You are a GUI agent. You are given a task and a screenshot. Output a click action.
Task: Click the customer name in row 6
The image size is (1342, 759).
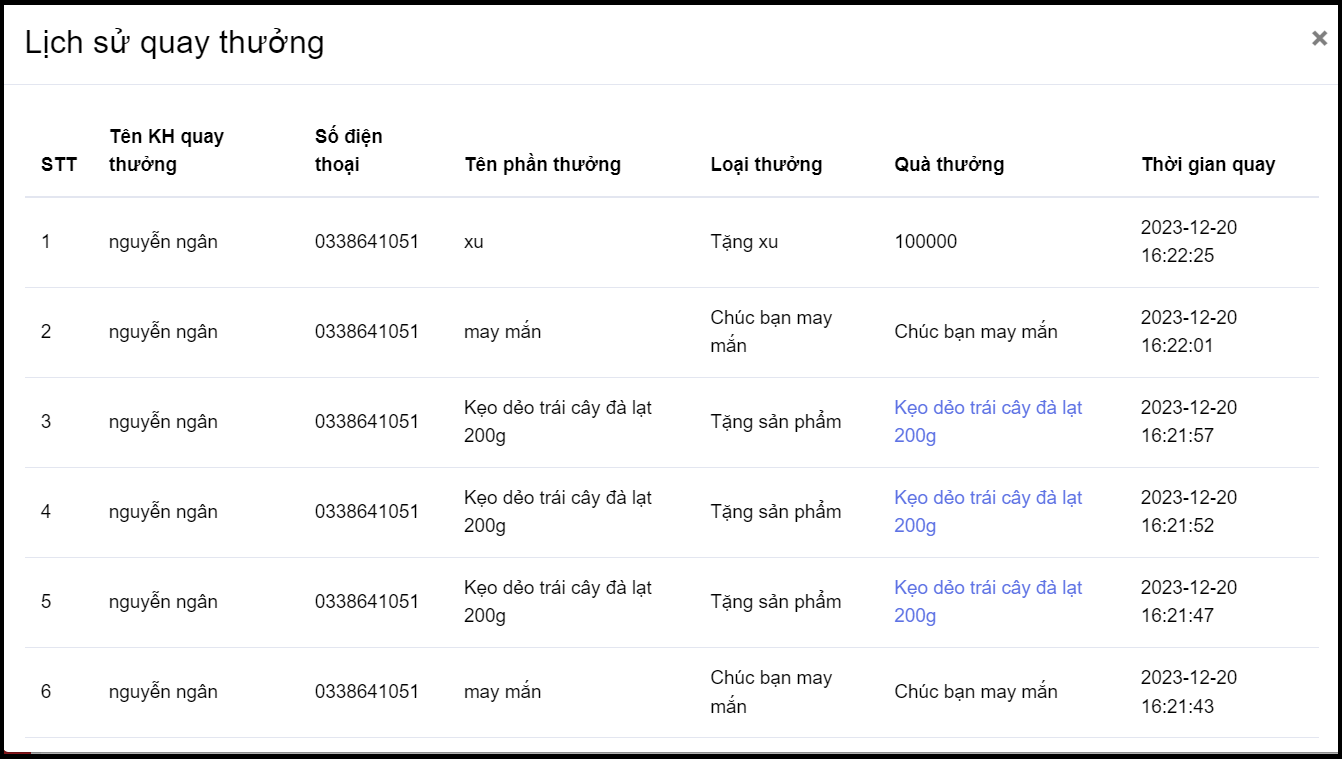tap(163, 692)
